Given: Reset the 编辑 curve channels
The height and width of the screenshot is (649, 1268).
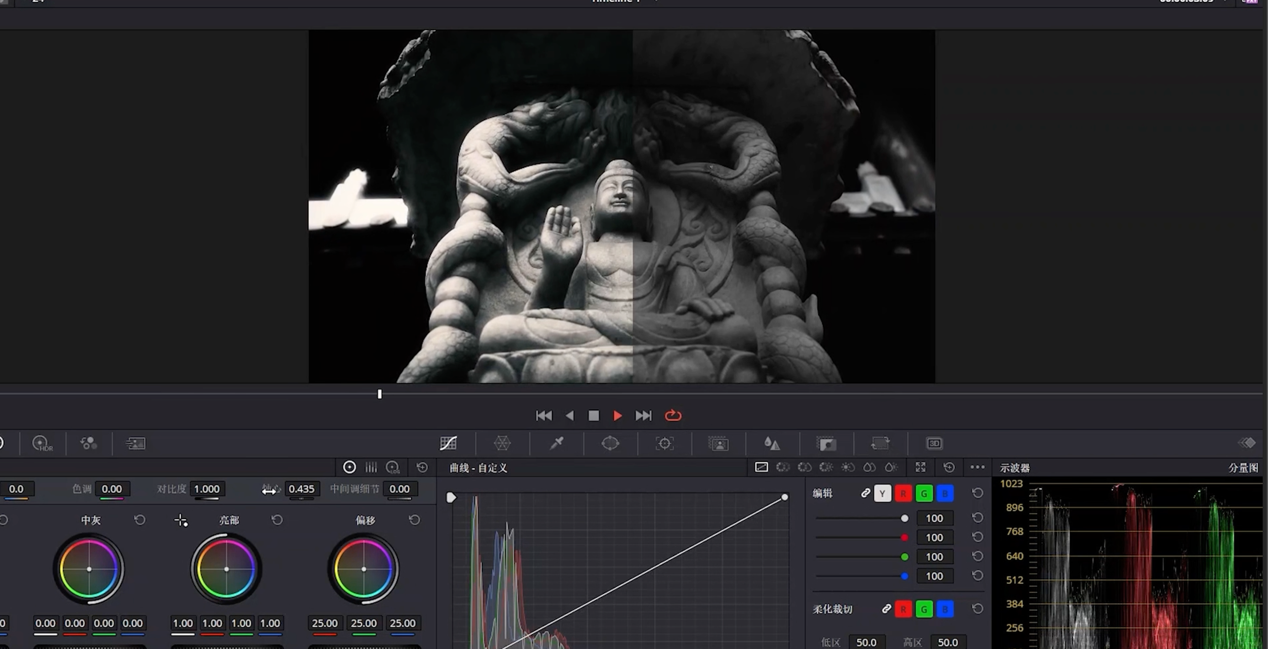Looking at the screenshot, I should tap(977, 493).
